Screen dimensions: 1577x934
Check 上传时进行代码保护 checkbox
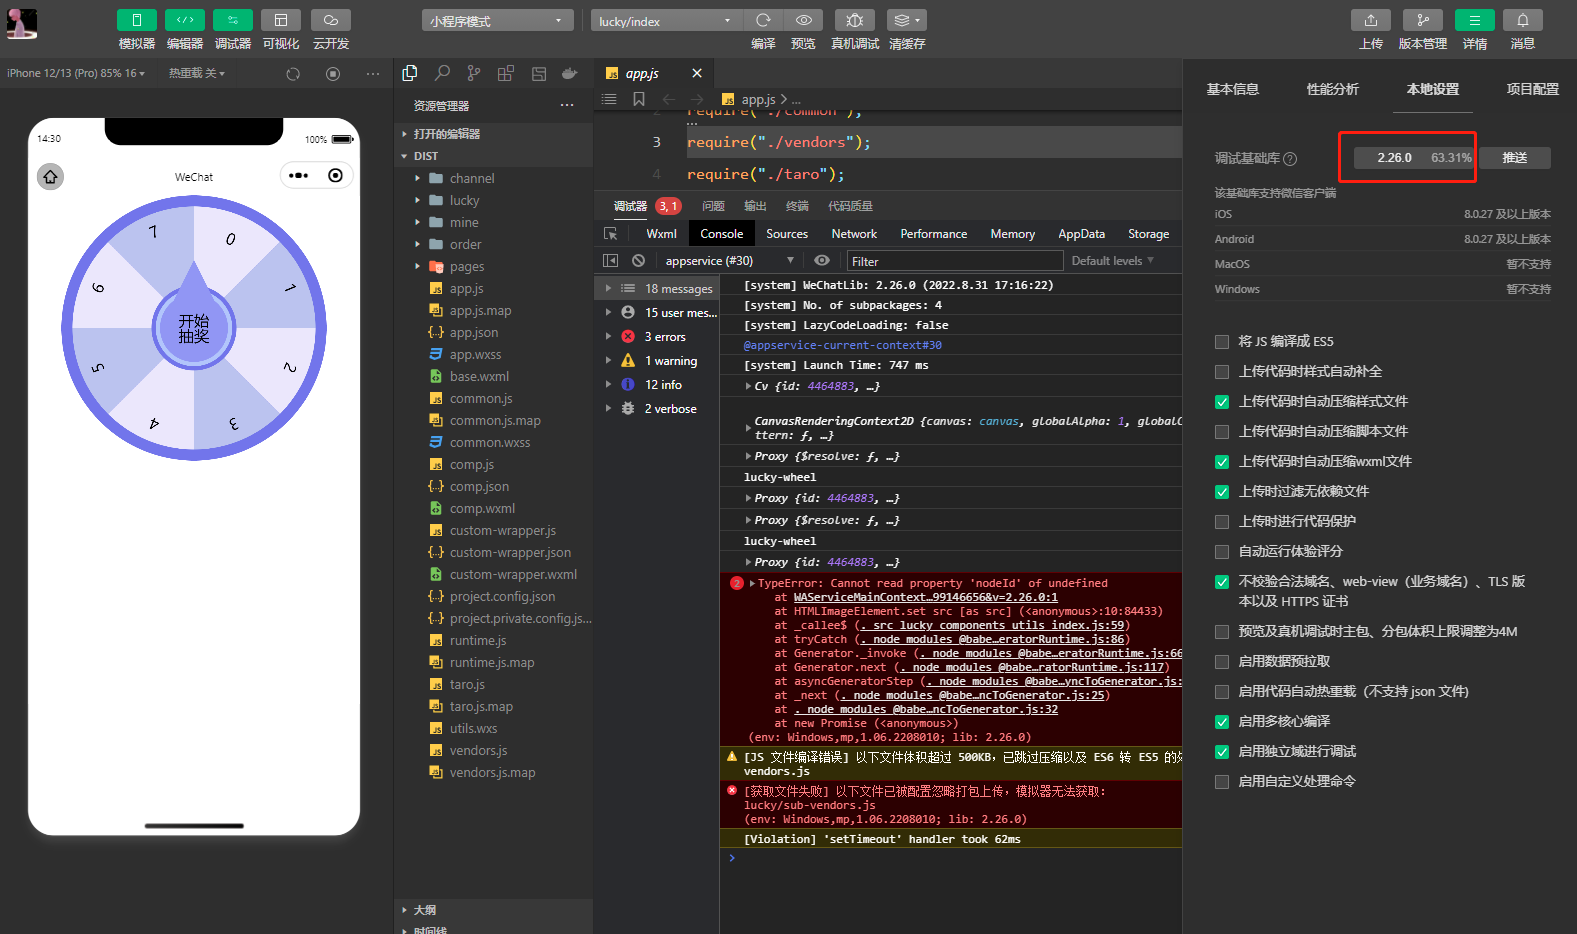coord(1222,522)
